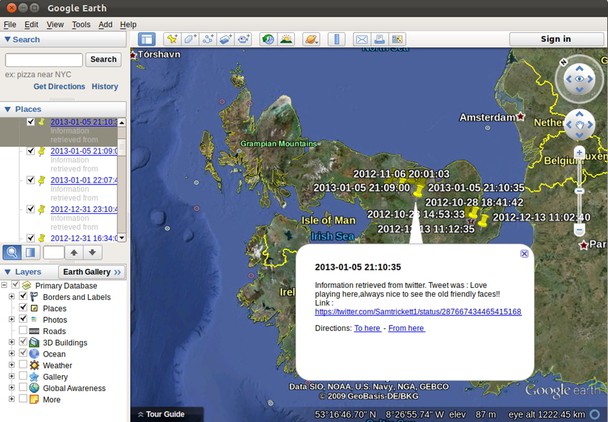
Task: Click the look-around eye joystick
Action: 579,79
